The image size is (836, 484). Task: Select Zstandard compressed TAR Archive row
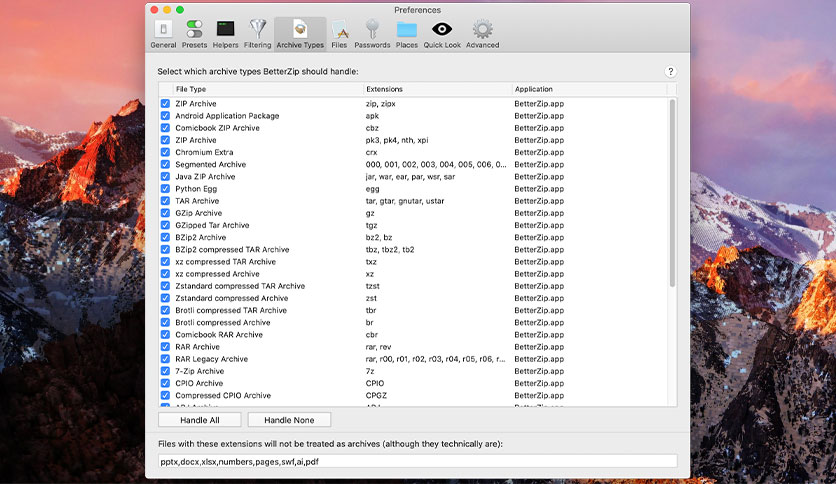click(413, 286)
